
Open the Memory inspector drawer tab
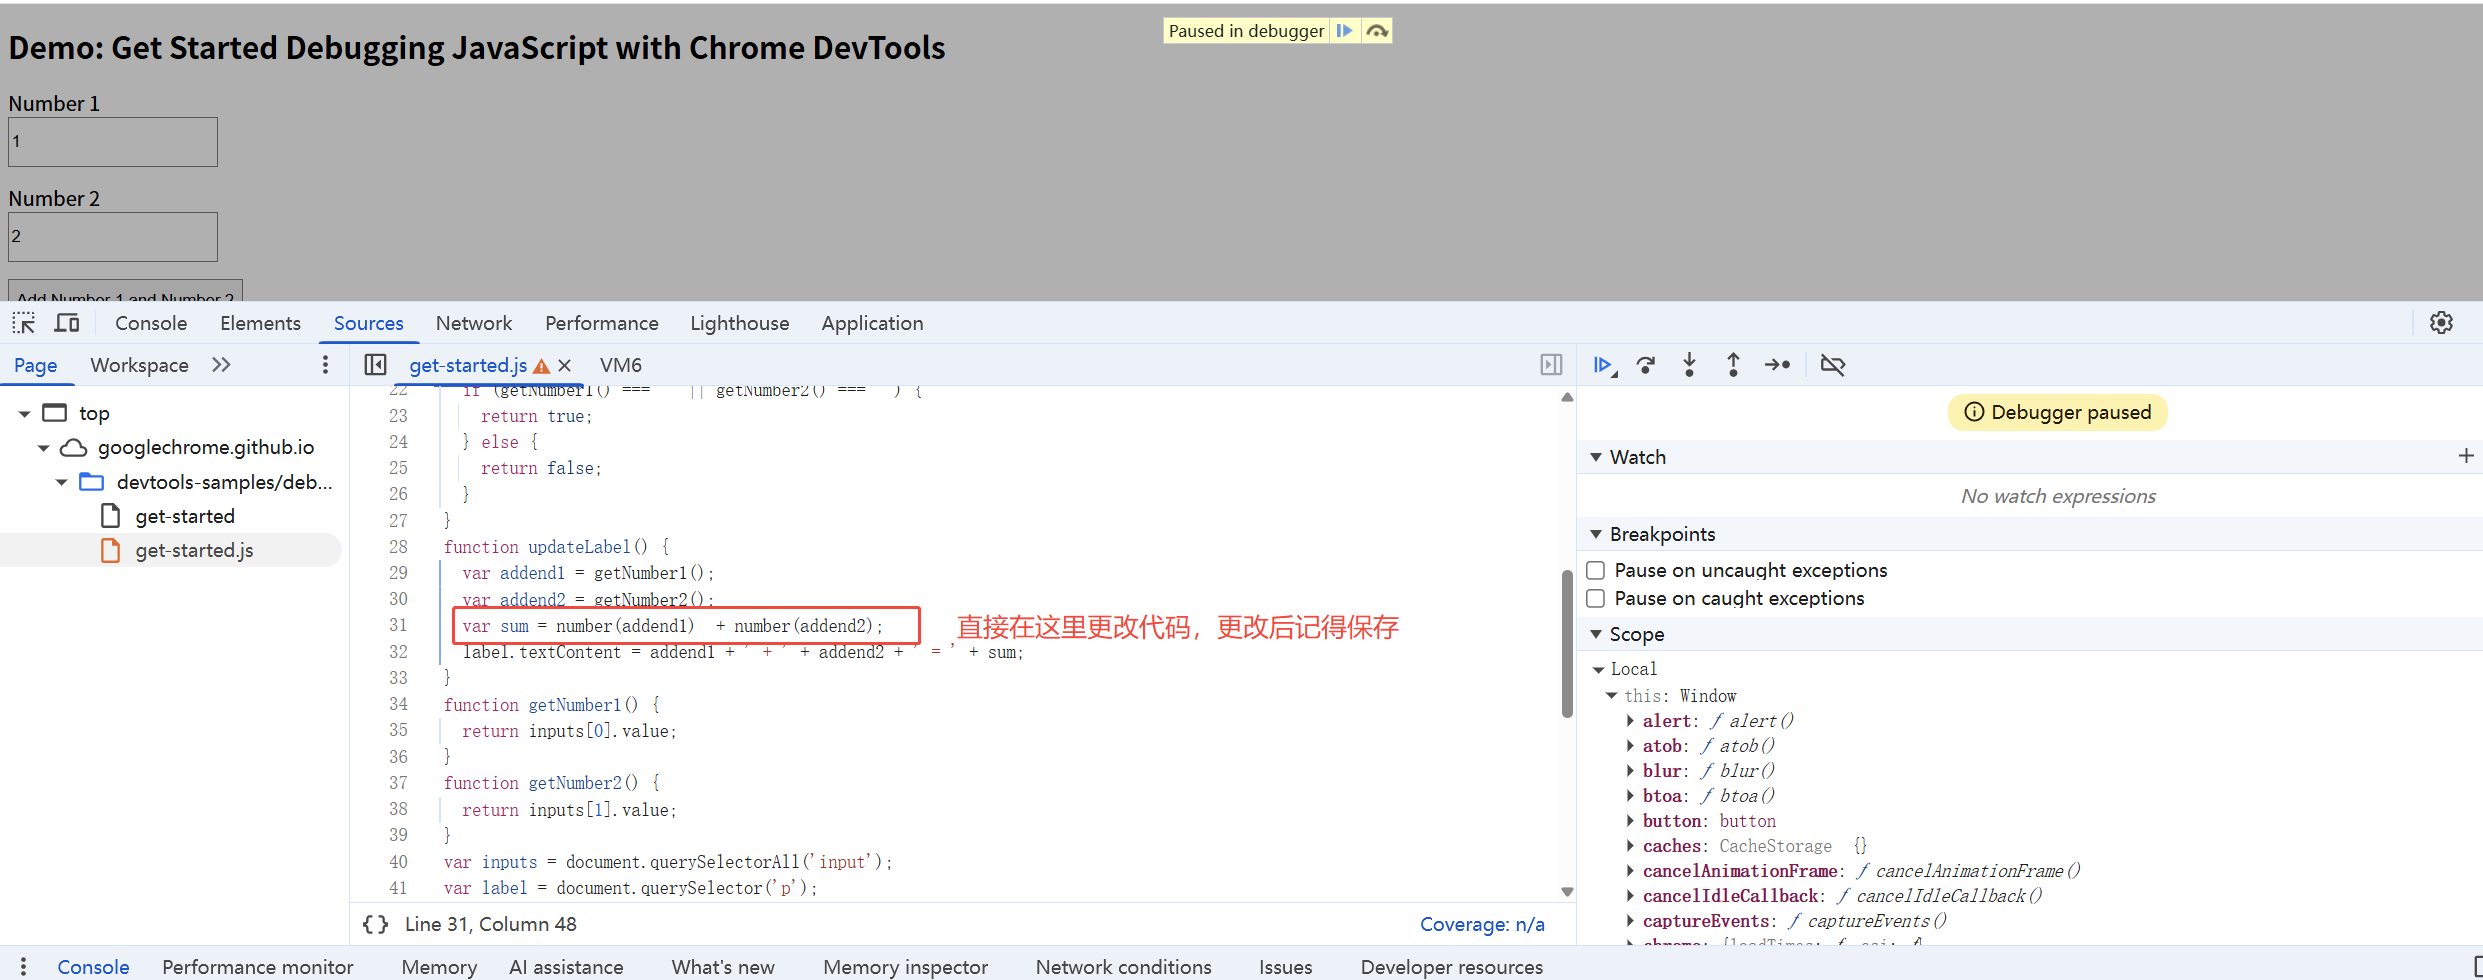[905, 967]
